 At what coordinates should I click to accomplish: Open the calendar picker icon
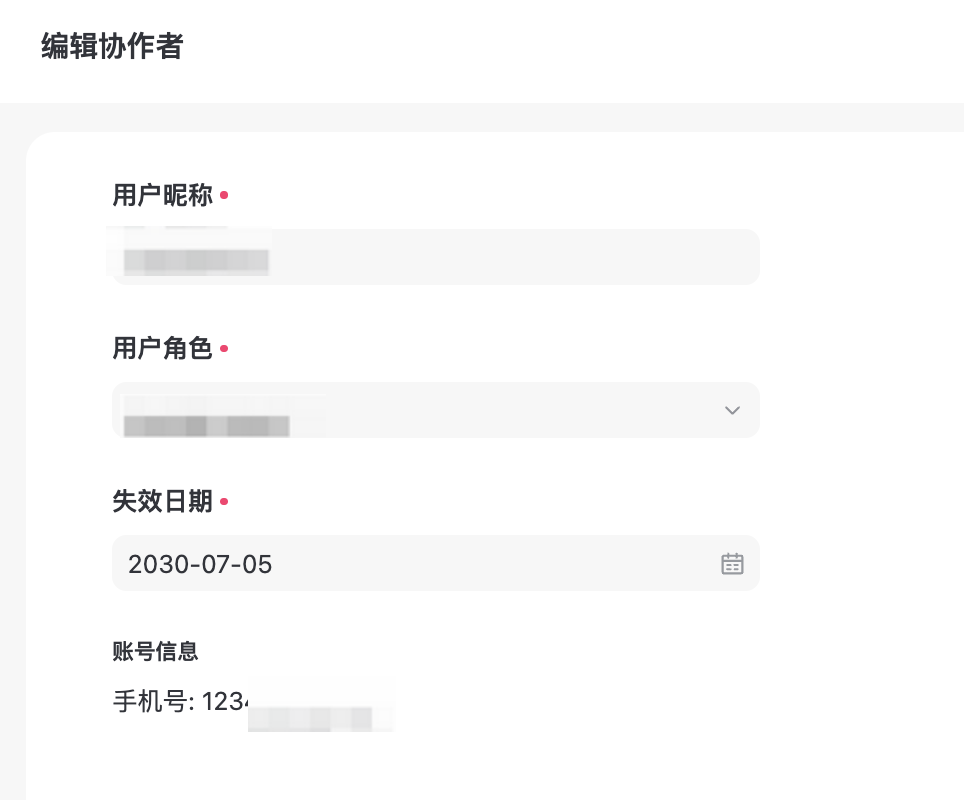click(x=732, y=564)
